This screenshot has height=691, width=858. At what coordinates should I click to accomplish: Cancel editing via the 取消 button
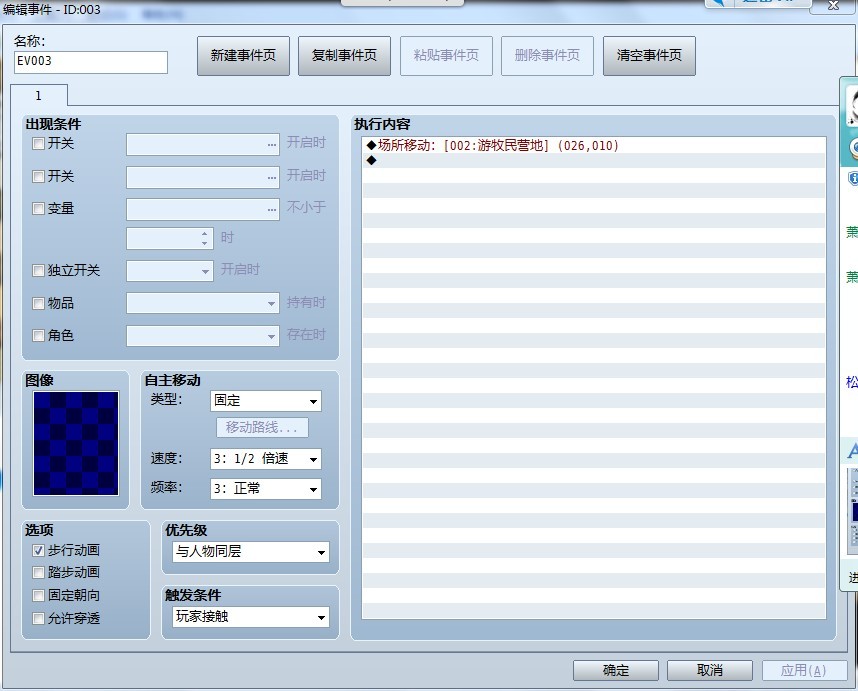[x=709, y=670]
